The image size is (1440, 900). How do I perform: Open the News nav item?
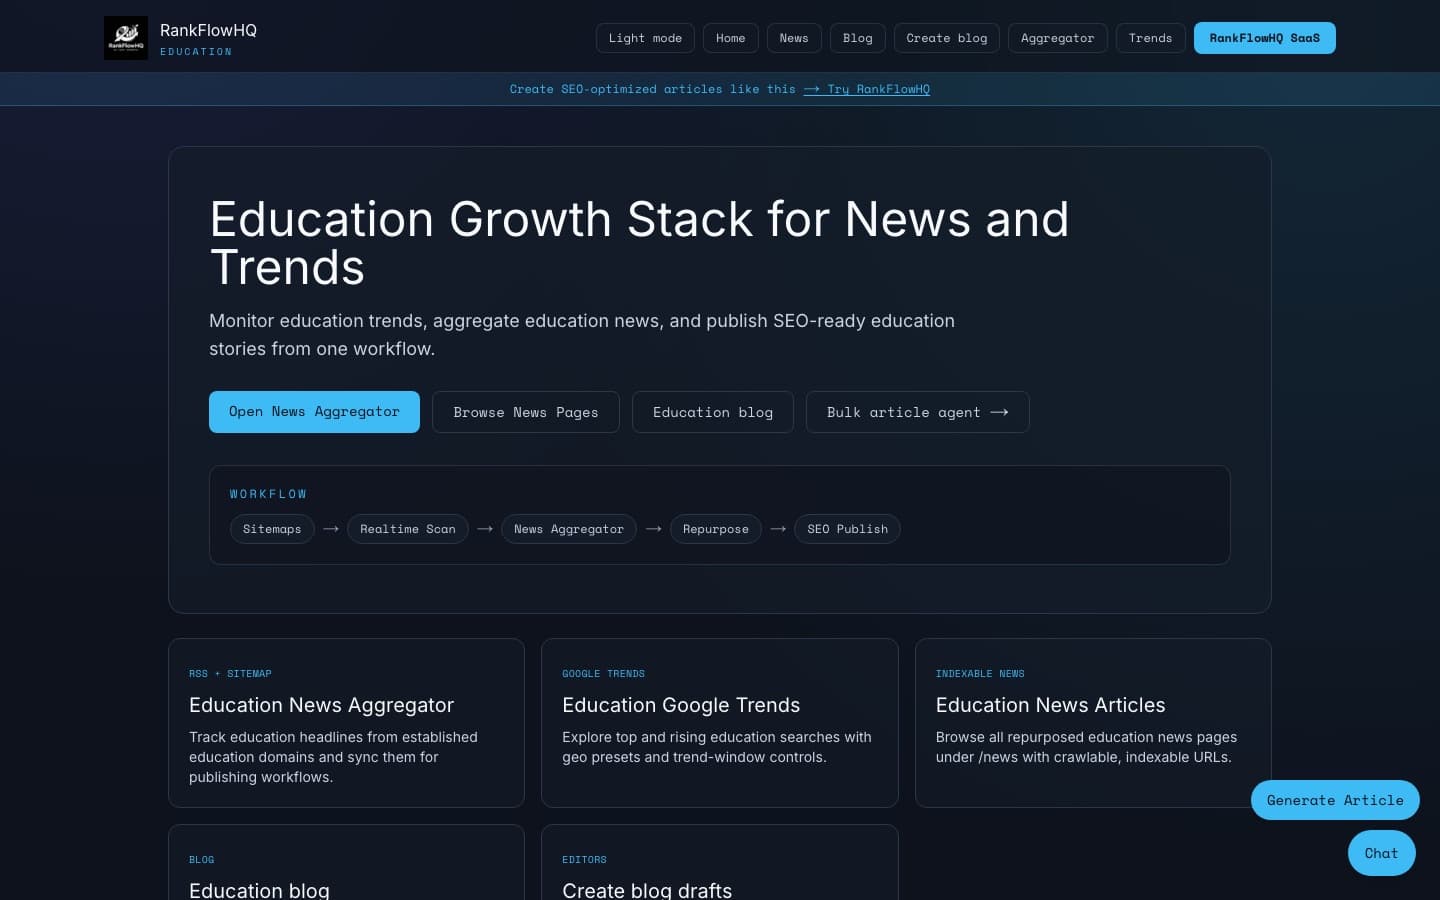tap(794, 38)
